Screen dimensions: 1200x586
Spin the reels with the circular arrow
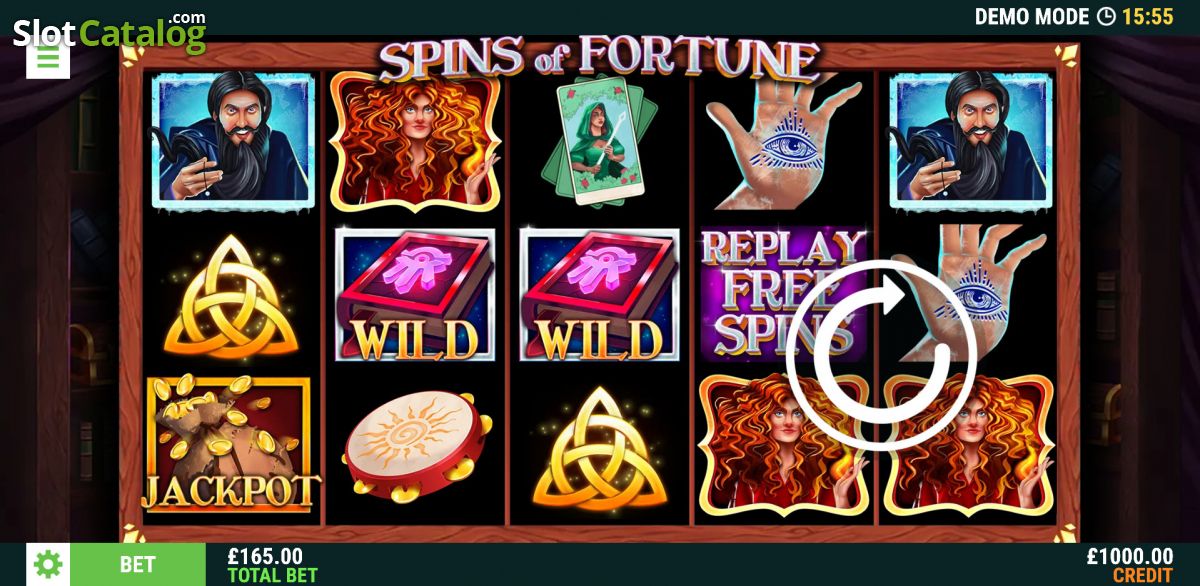(879, 352)
